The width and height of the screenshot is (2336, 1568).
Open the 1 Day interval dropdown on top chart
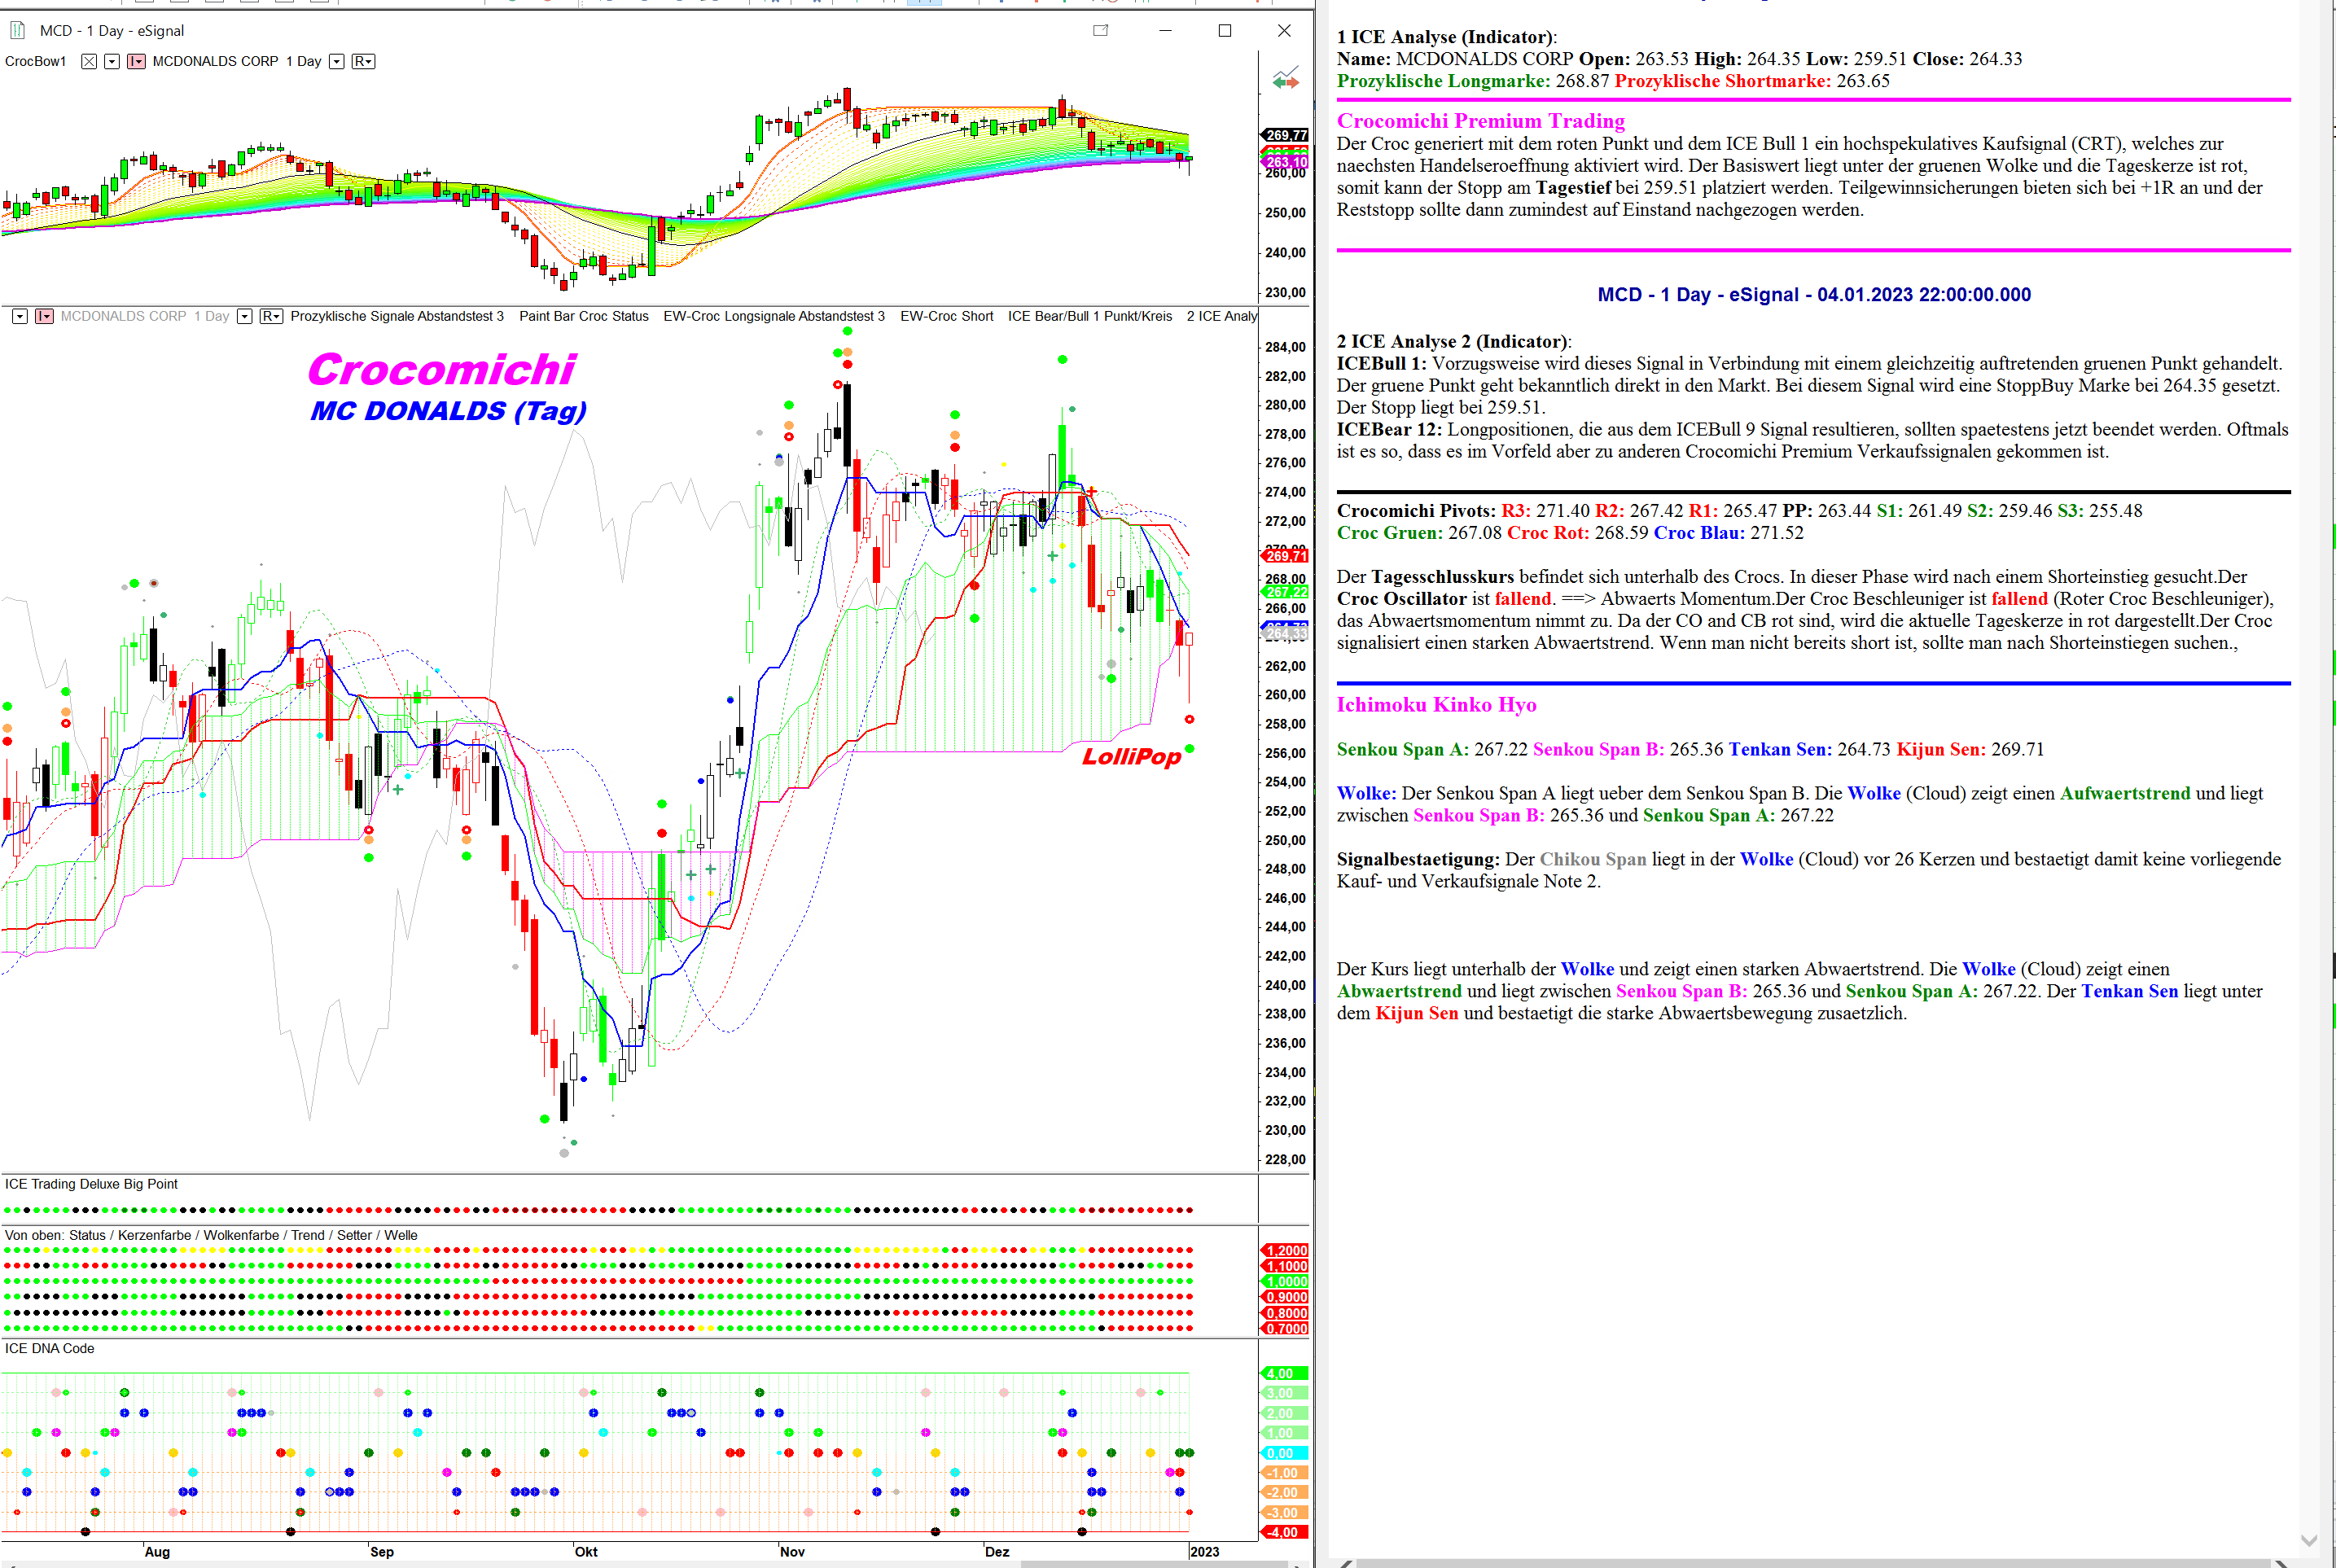[x=337, y=62]
